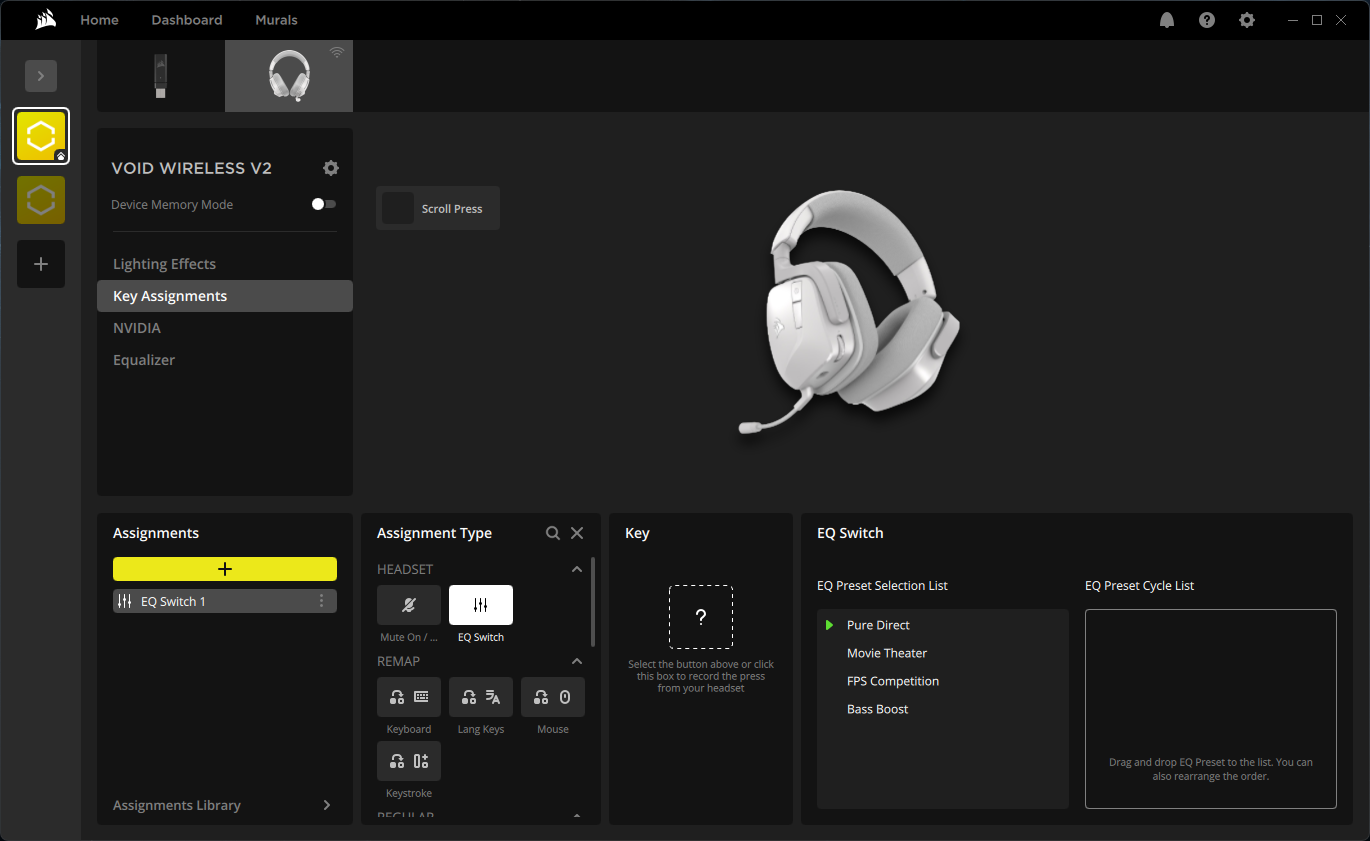1370x841 pixels.
Task: Open Equalizer section
Action: 225,360
